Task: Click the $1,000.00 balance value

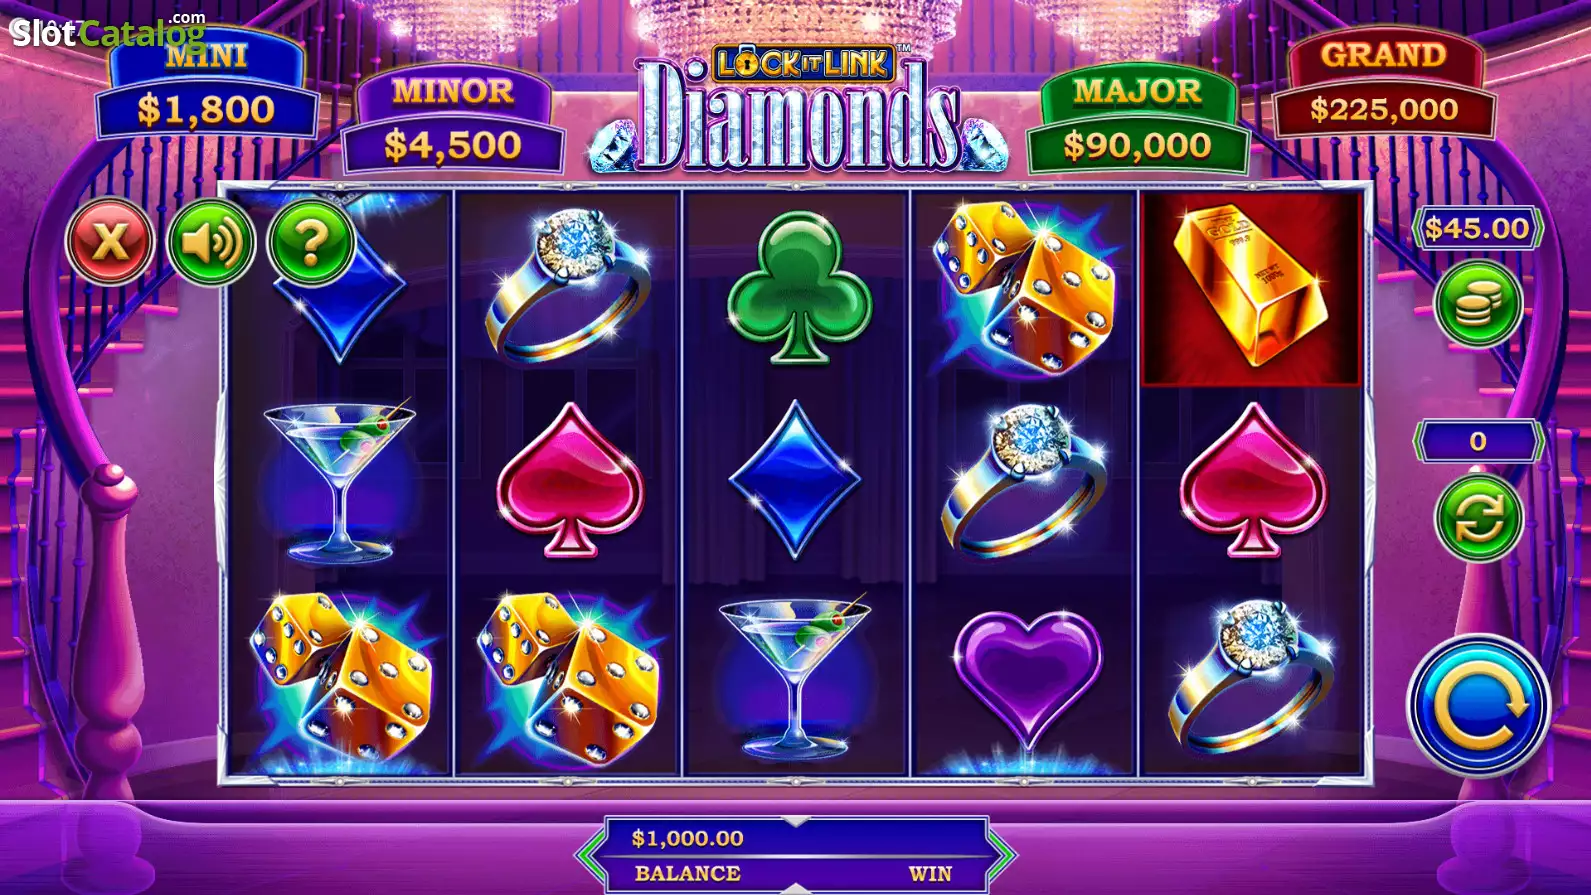Action: coord(687,838)
